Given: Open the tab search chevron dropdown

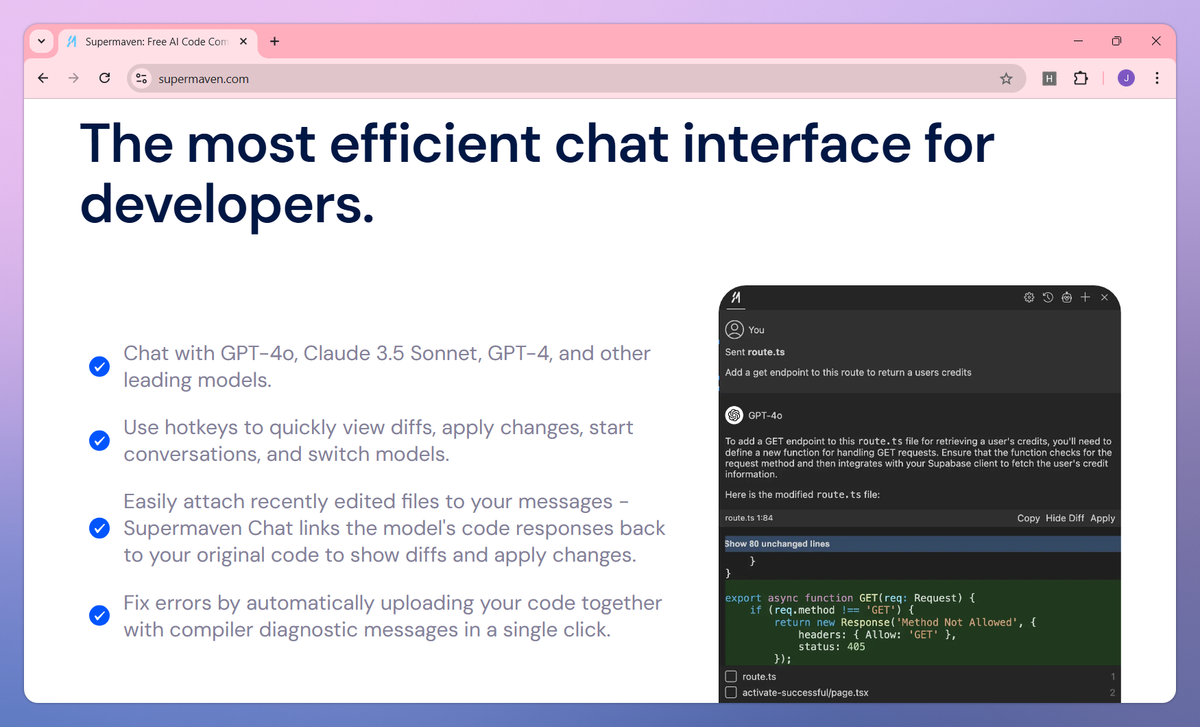Looking at the screenshot, I should point(41,42).
